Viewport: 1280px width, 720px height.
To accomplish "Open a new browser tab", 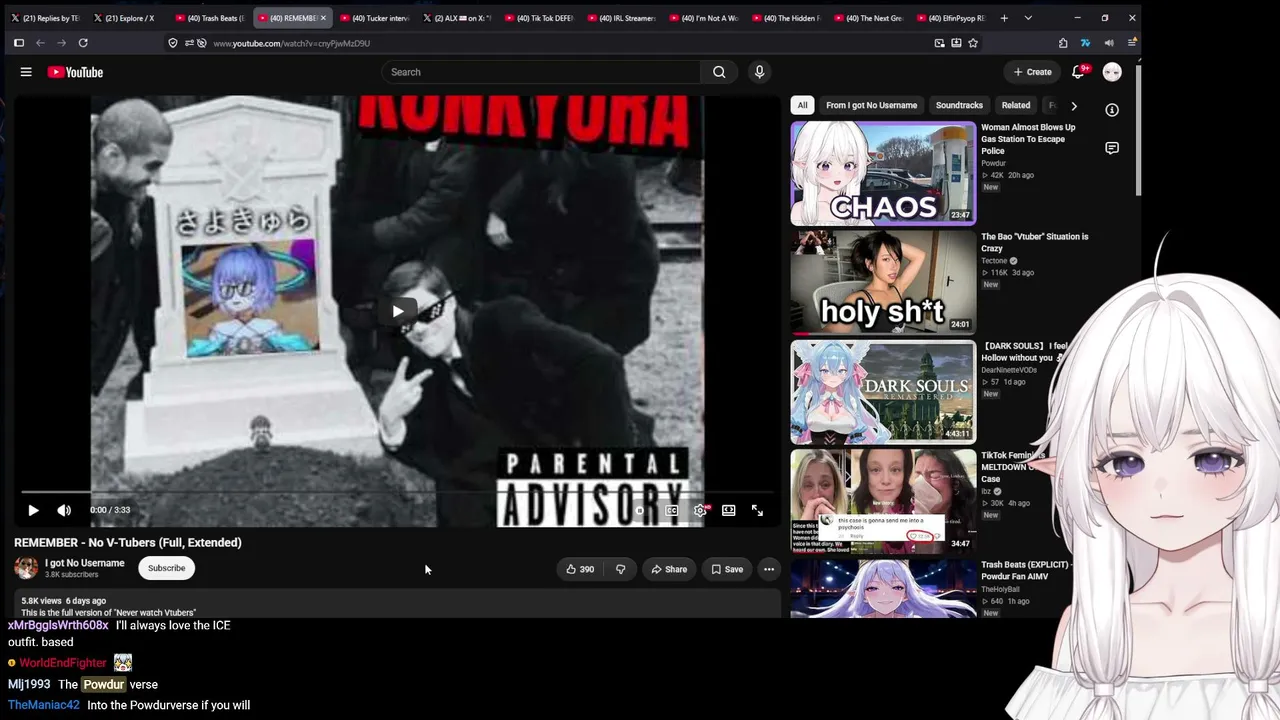I will pyautogui.click(x=1004, y=18).
